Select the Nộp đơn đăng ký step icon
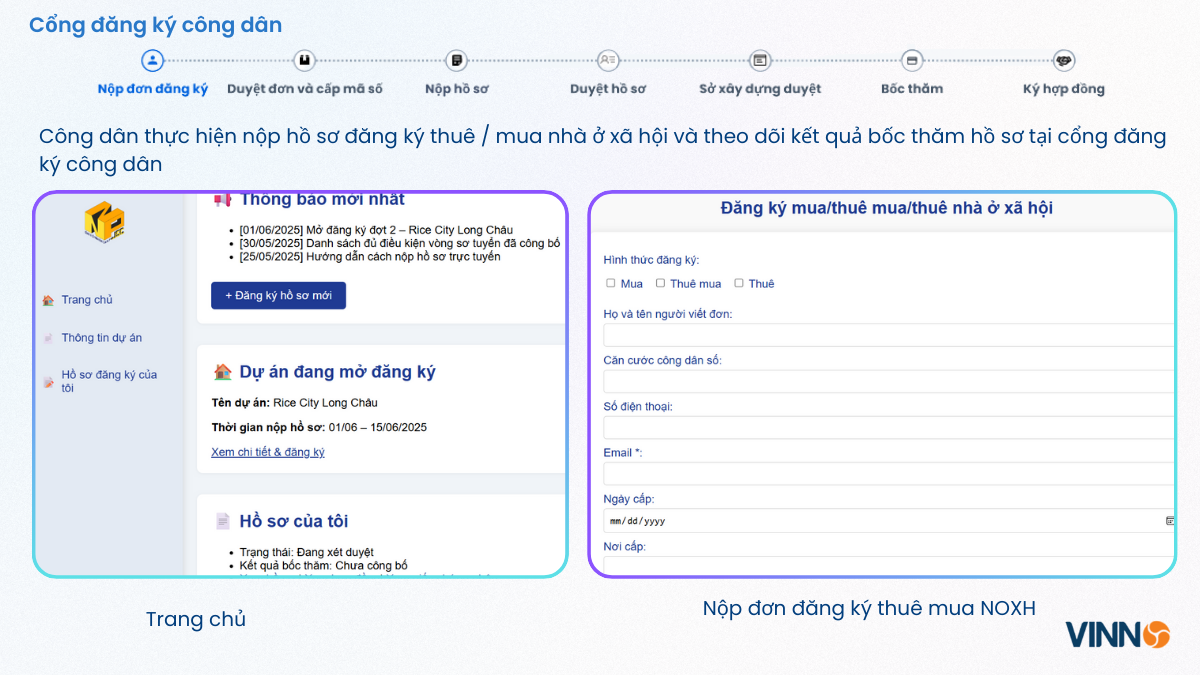The height and width of the screenshot is (675, 1200). pyautogui.click(x=152, y=61)
